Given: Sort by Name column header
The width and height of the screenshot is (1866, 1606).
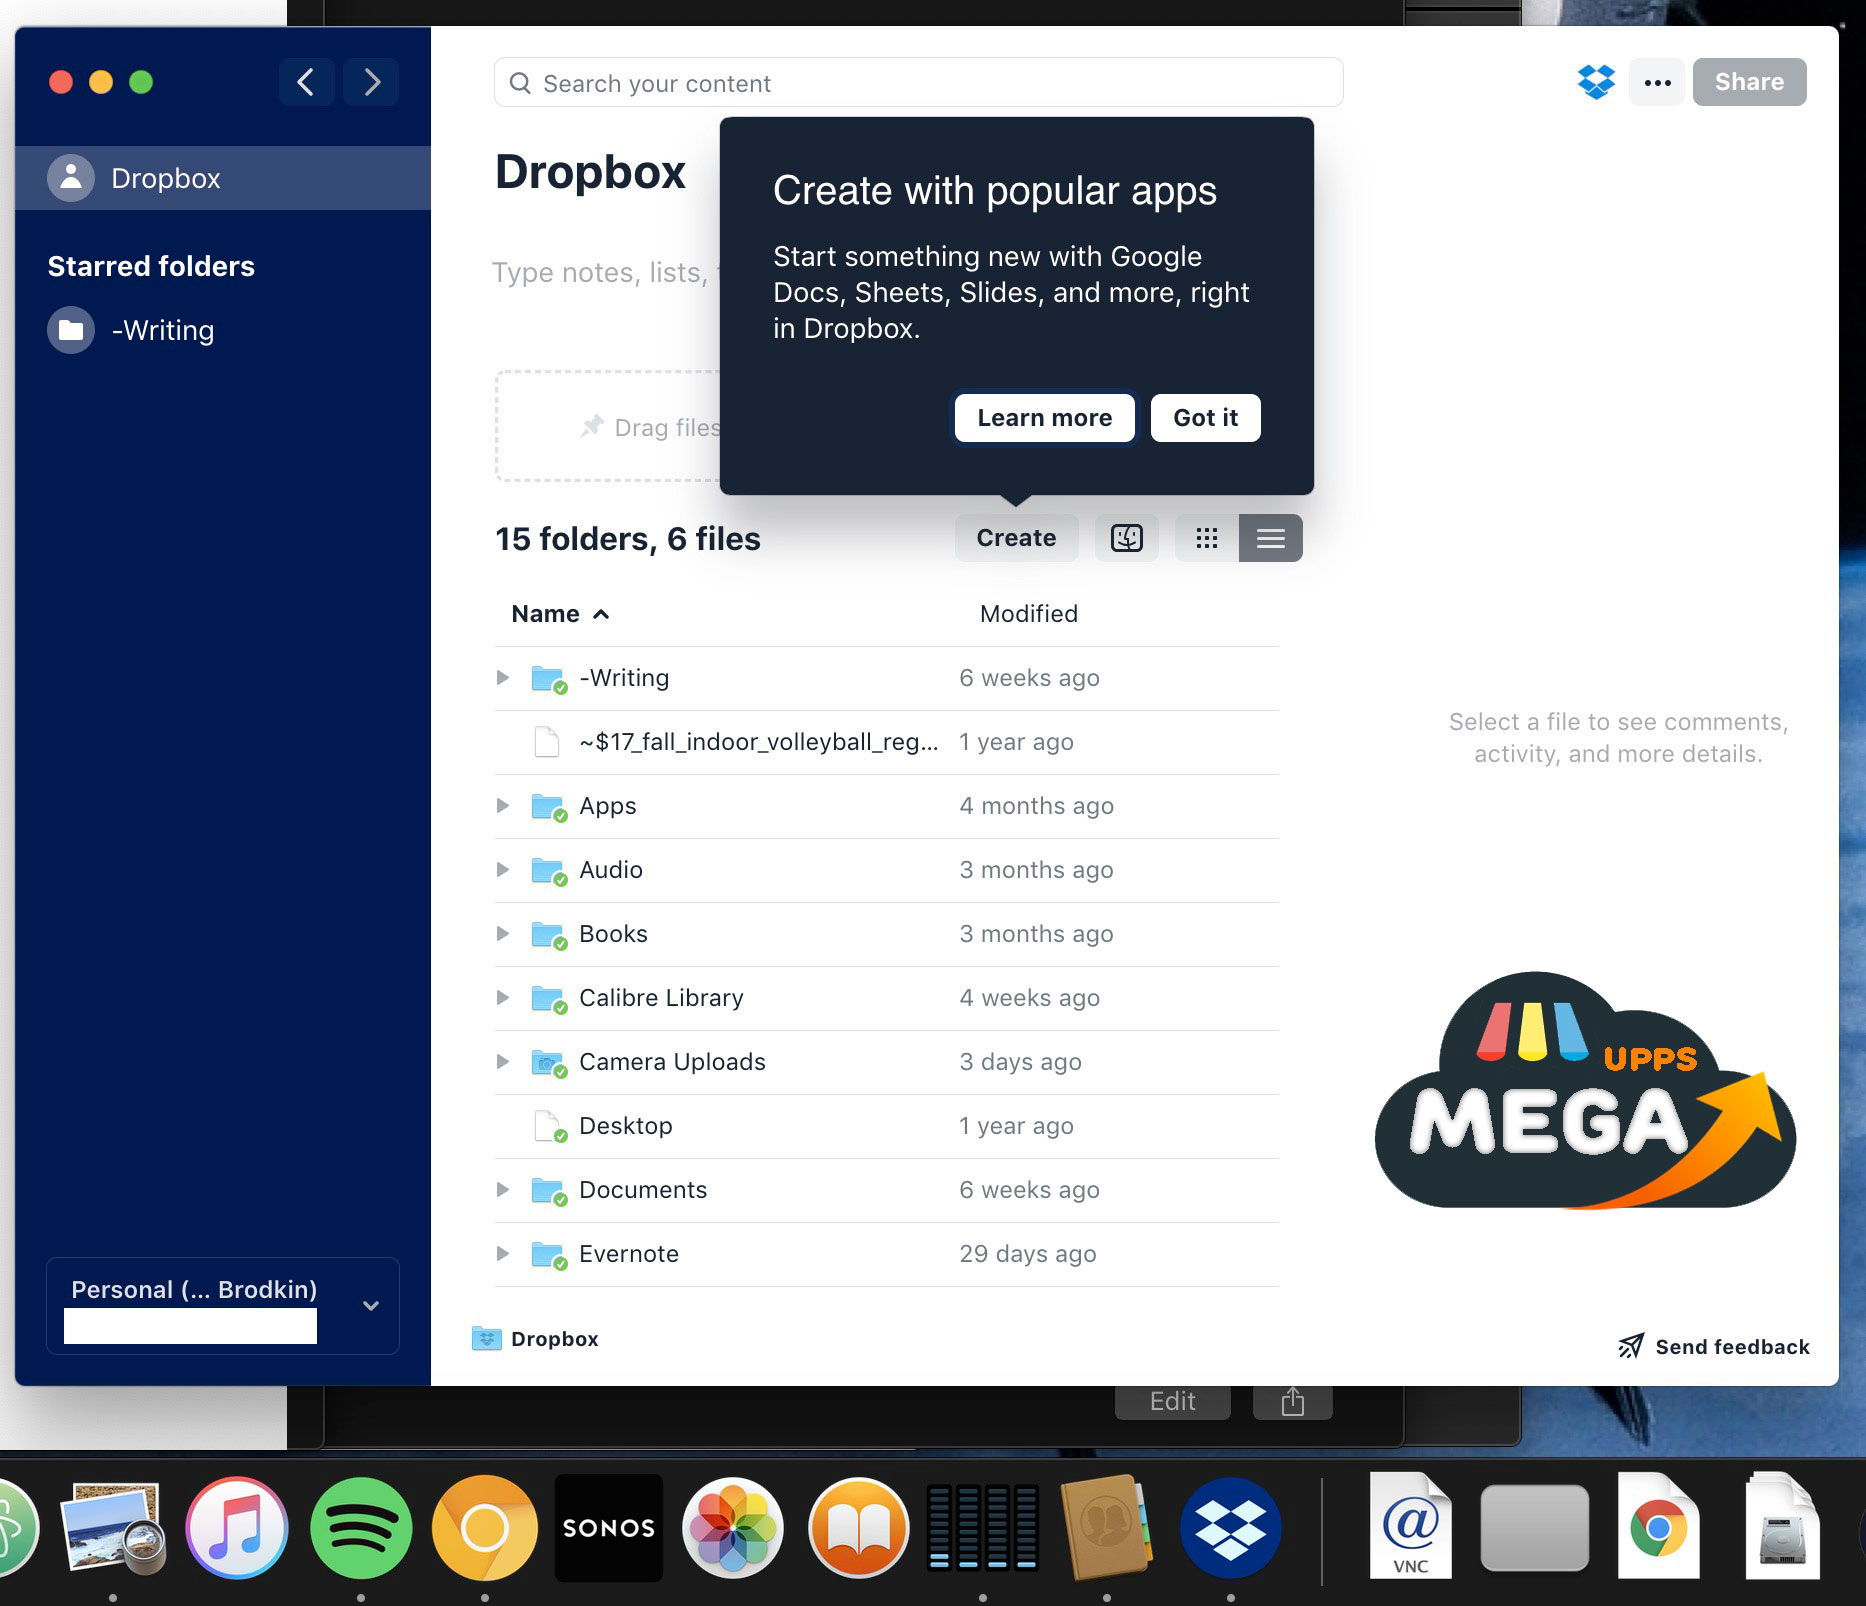Looking at the screenshot, I should click(x=560, y=614).
